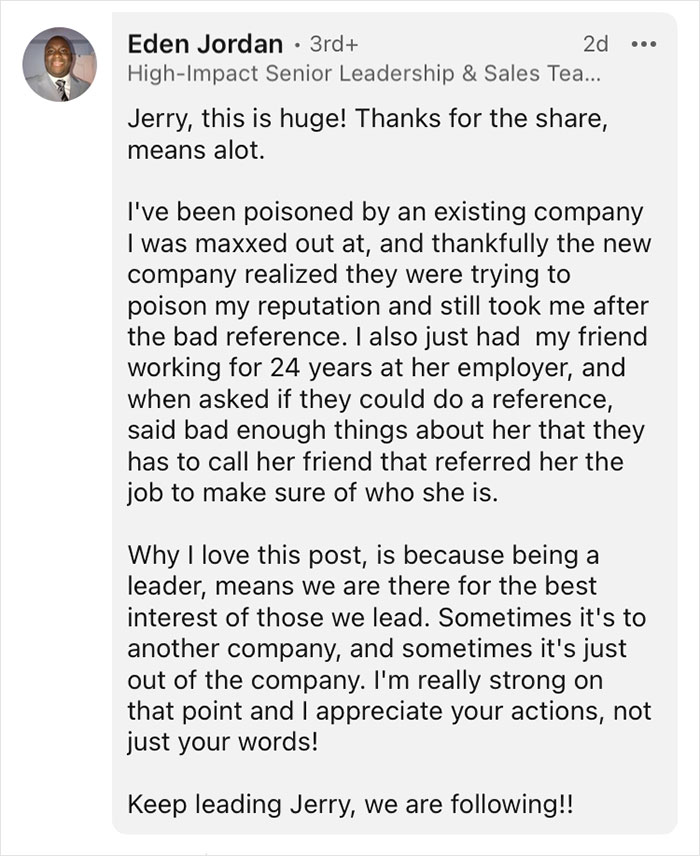Click the 2d comment timestamp
This screenshot has height=856, width=700.
coord(594,45)
